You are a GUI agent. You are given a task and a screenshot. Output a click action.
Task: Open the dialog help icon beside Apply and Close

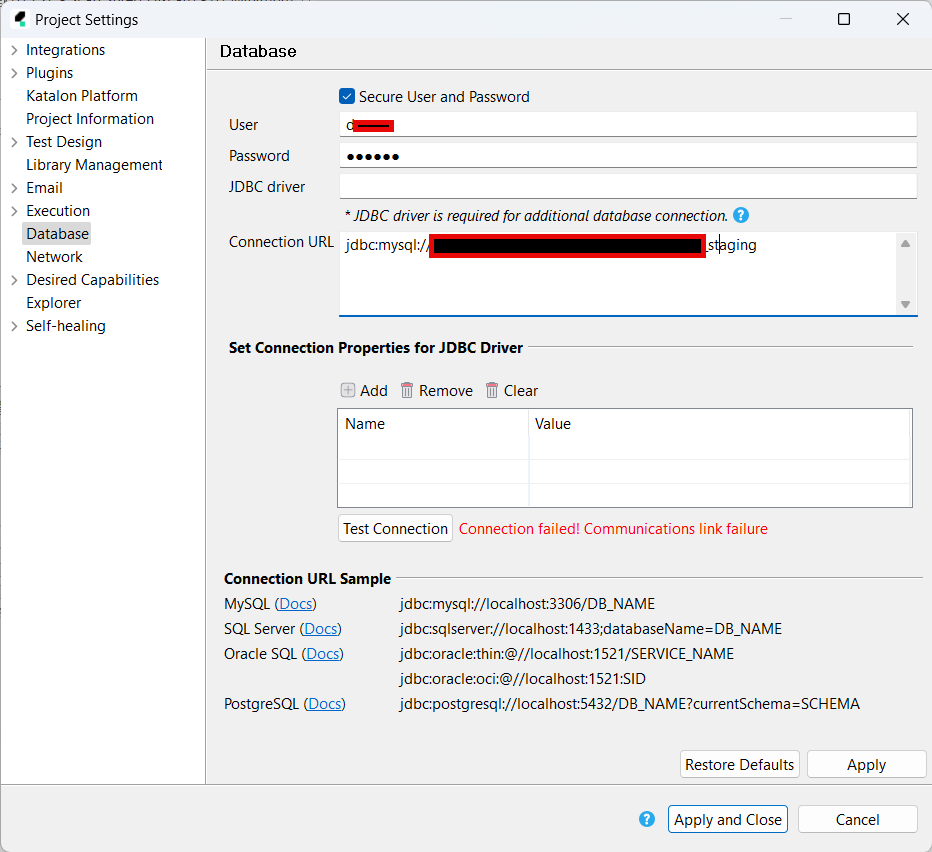[x=647, y=819]
